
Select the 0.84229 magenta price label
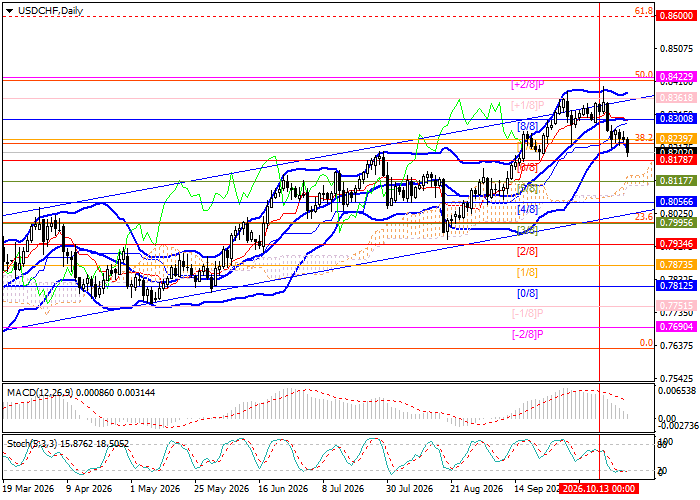(x=676, y=76)
